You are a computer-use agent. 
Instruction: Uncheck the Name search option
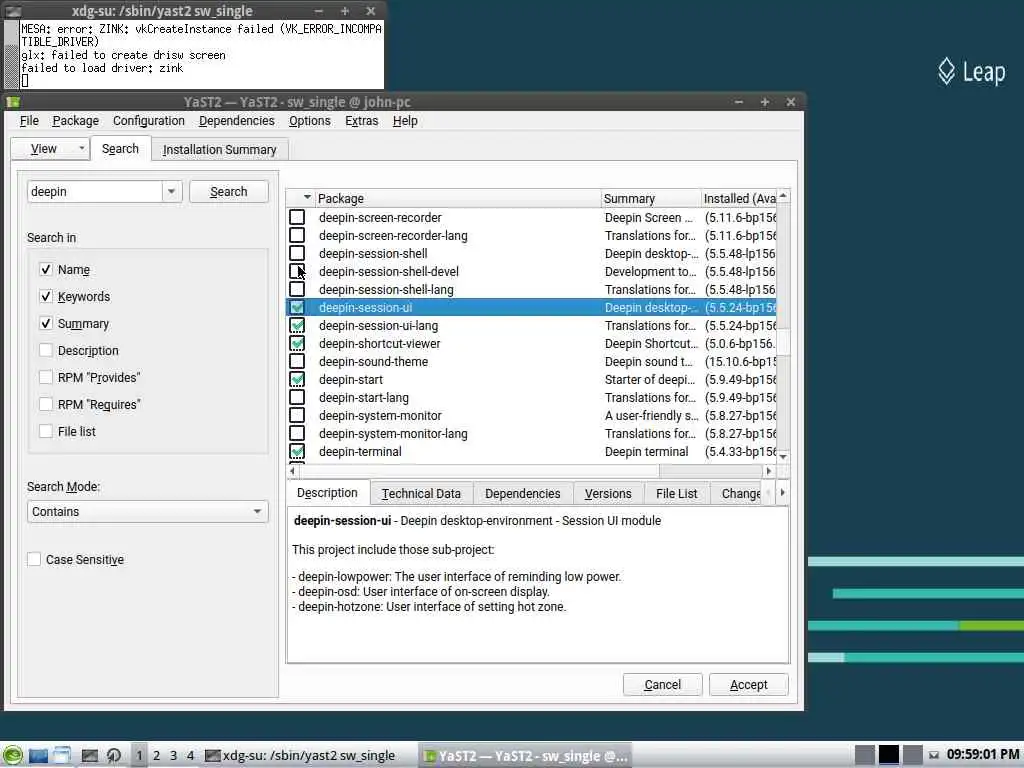click(x=46, y=269)
